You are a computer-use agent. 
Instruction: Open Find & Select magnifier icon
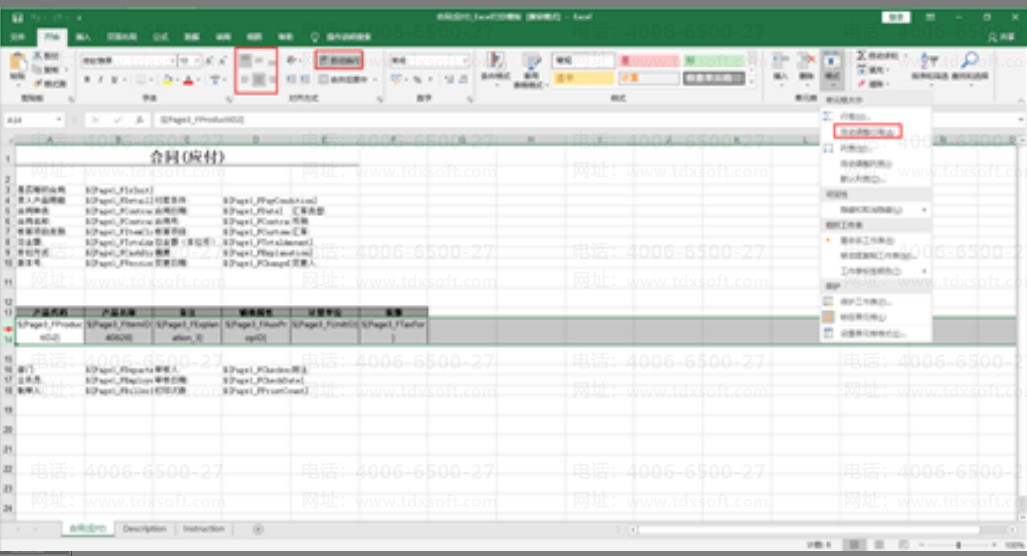coord(969,61)
